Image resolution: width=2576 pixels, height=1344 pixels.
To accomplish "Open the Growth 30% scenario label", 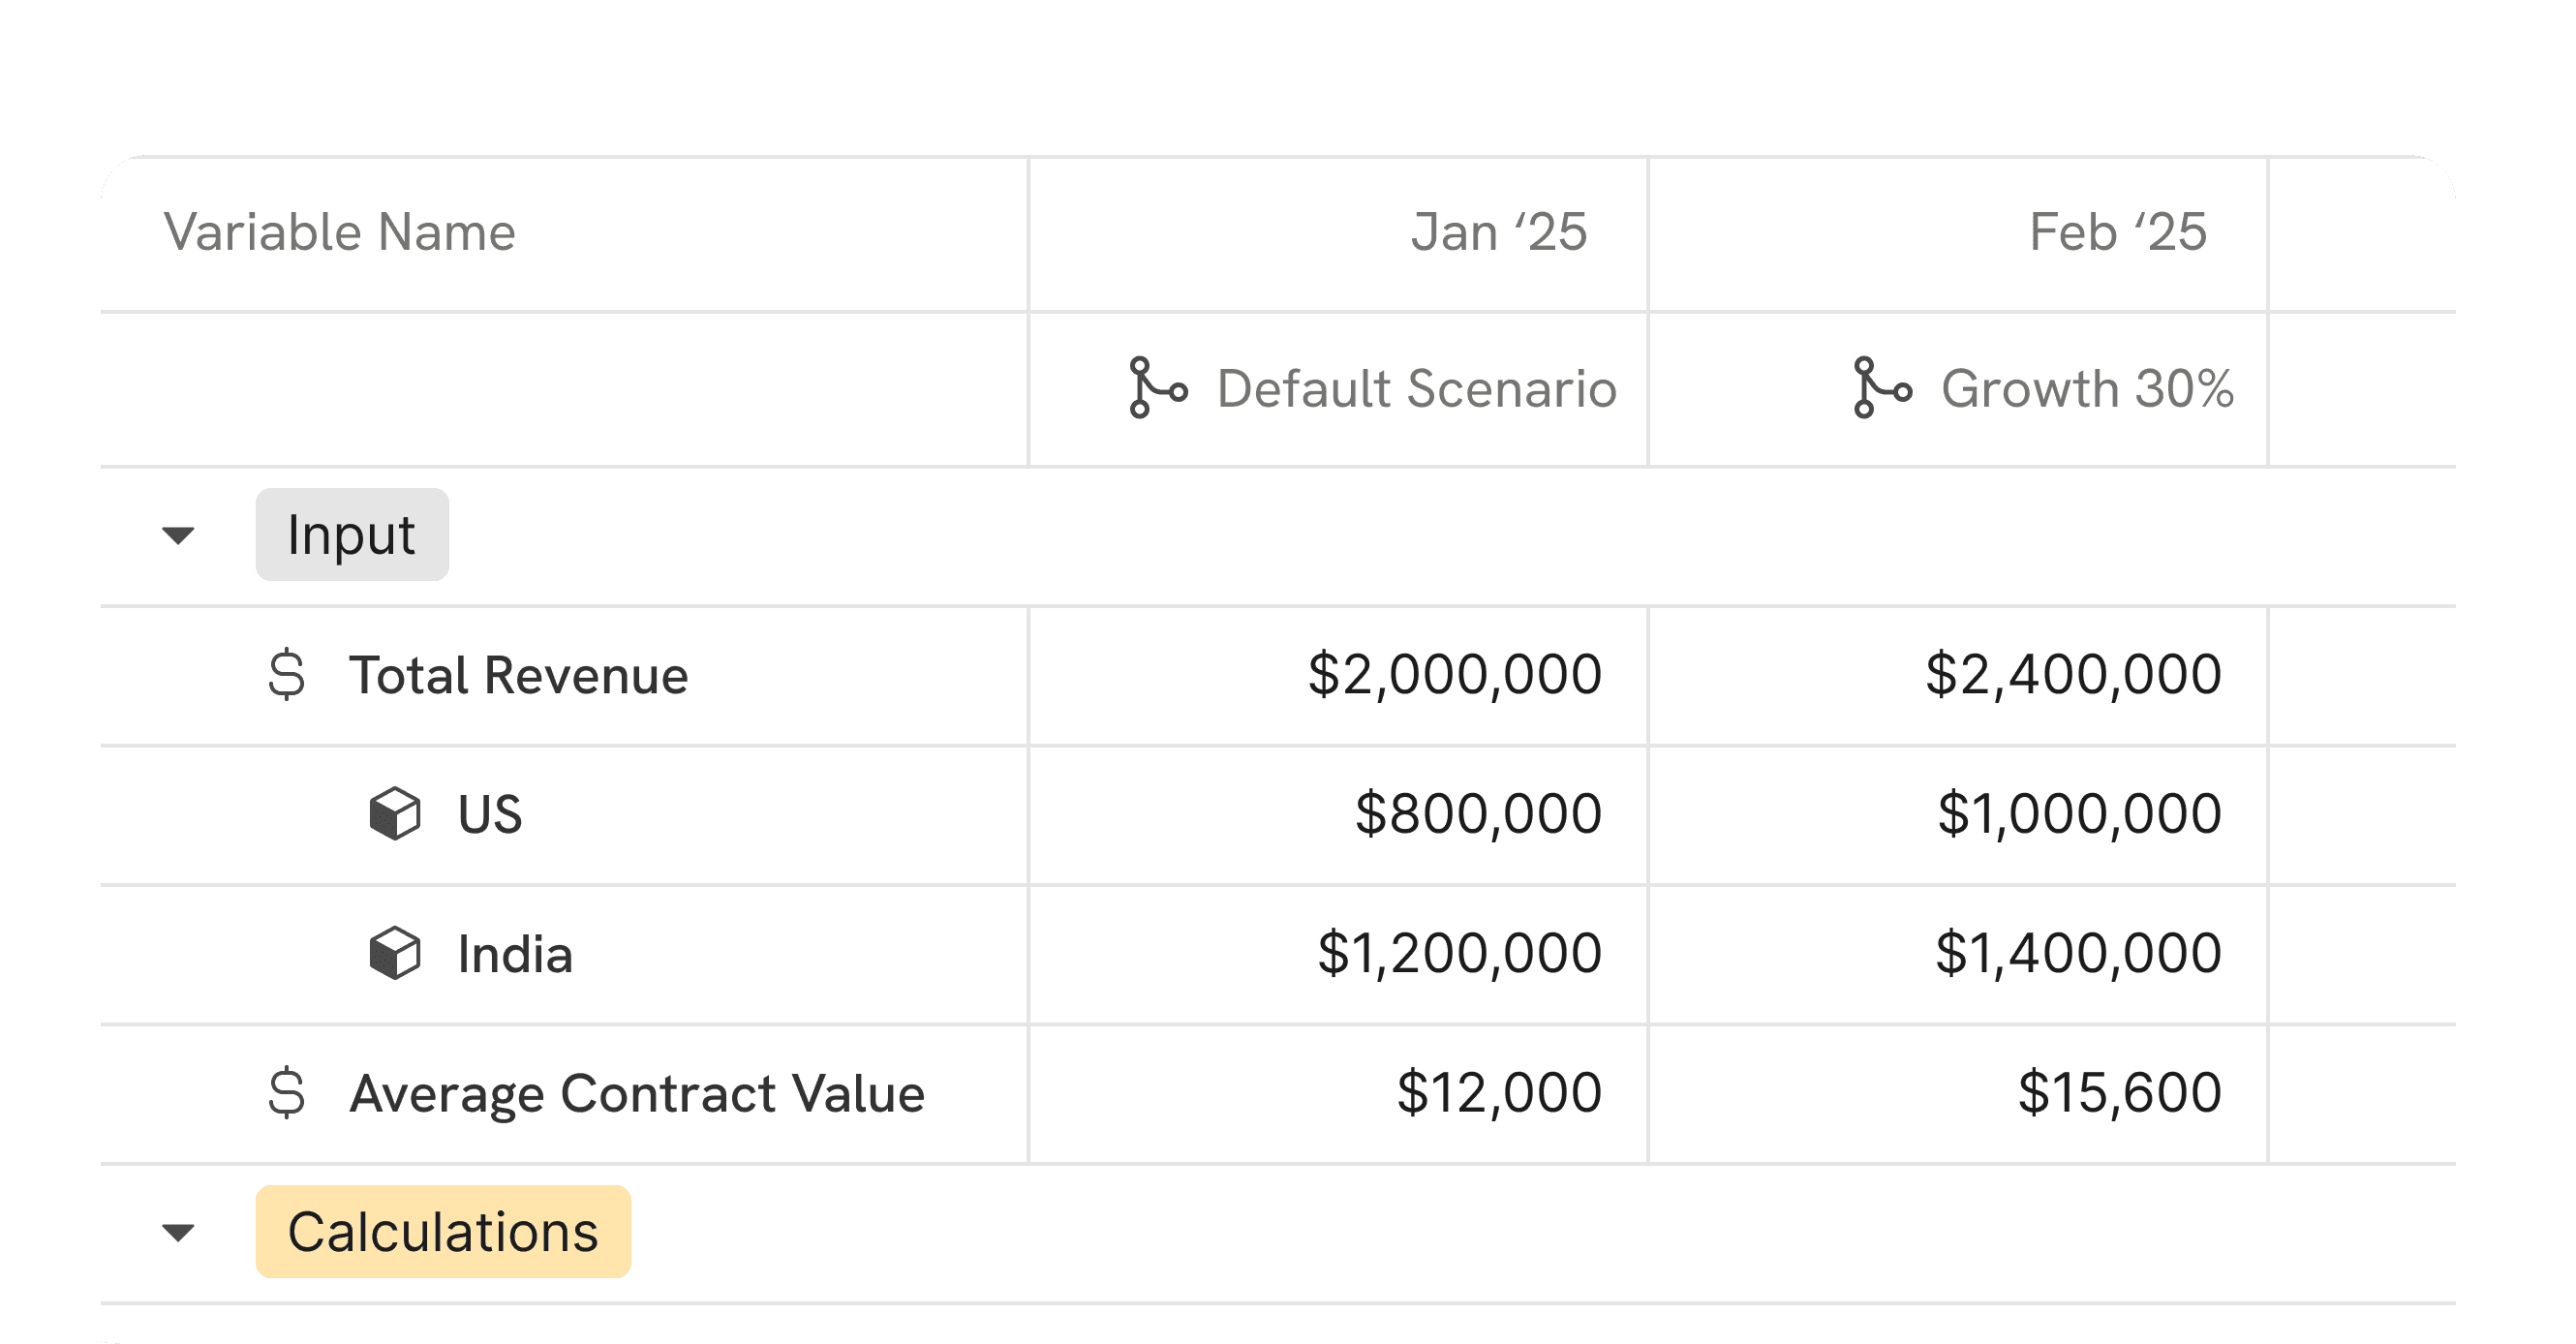I will coord(2087,388).
